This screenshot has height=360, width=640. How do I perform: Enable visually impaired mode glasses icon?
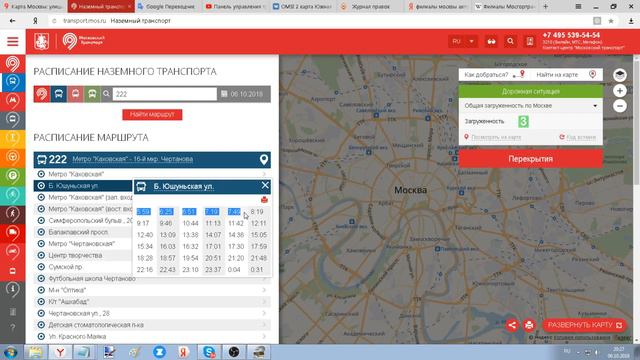[491, 41]
